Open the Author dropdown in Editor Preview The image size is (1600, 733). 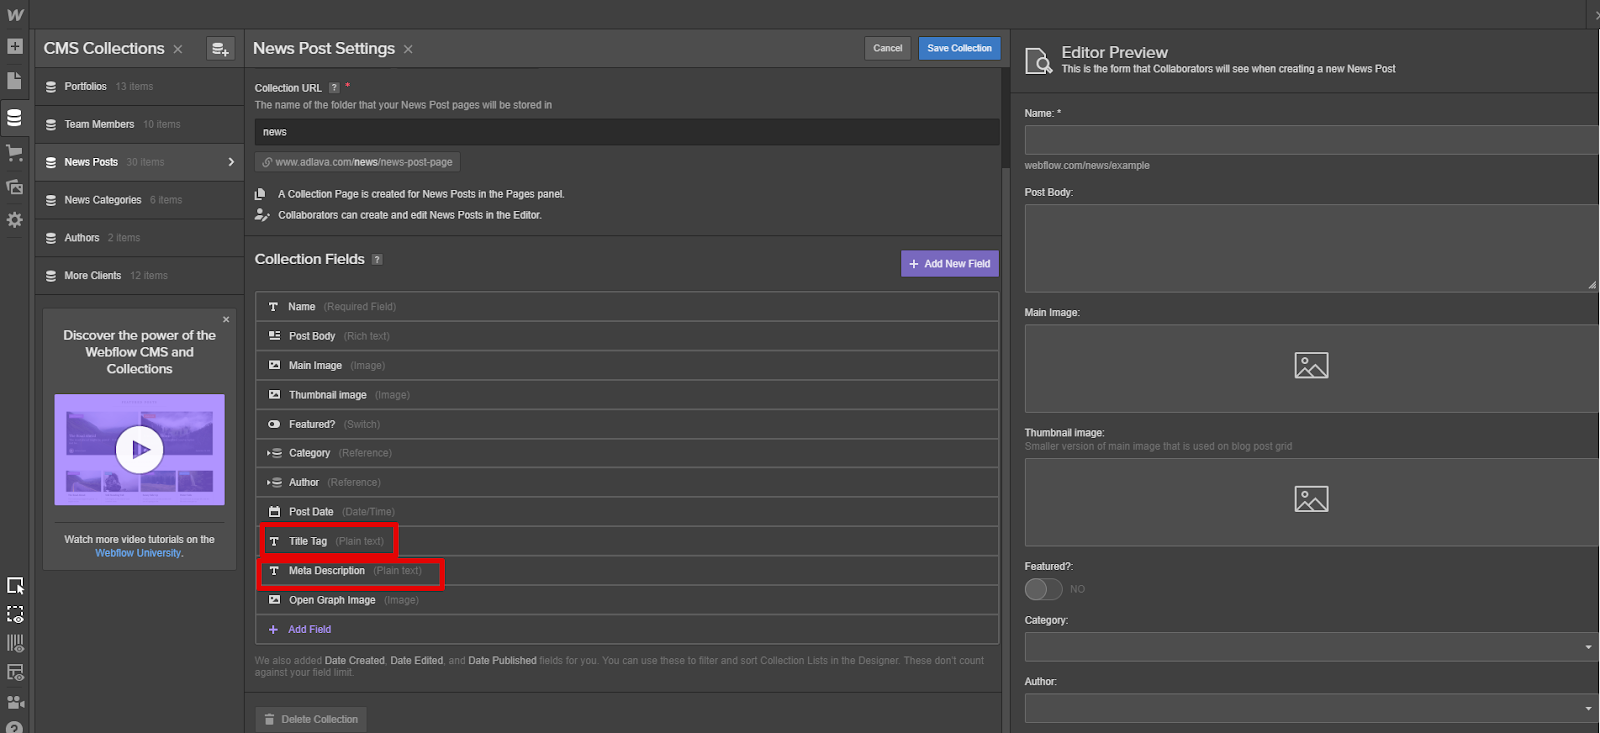tap(1311, 708)
